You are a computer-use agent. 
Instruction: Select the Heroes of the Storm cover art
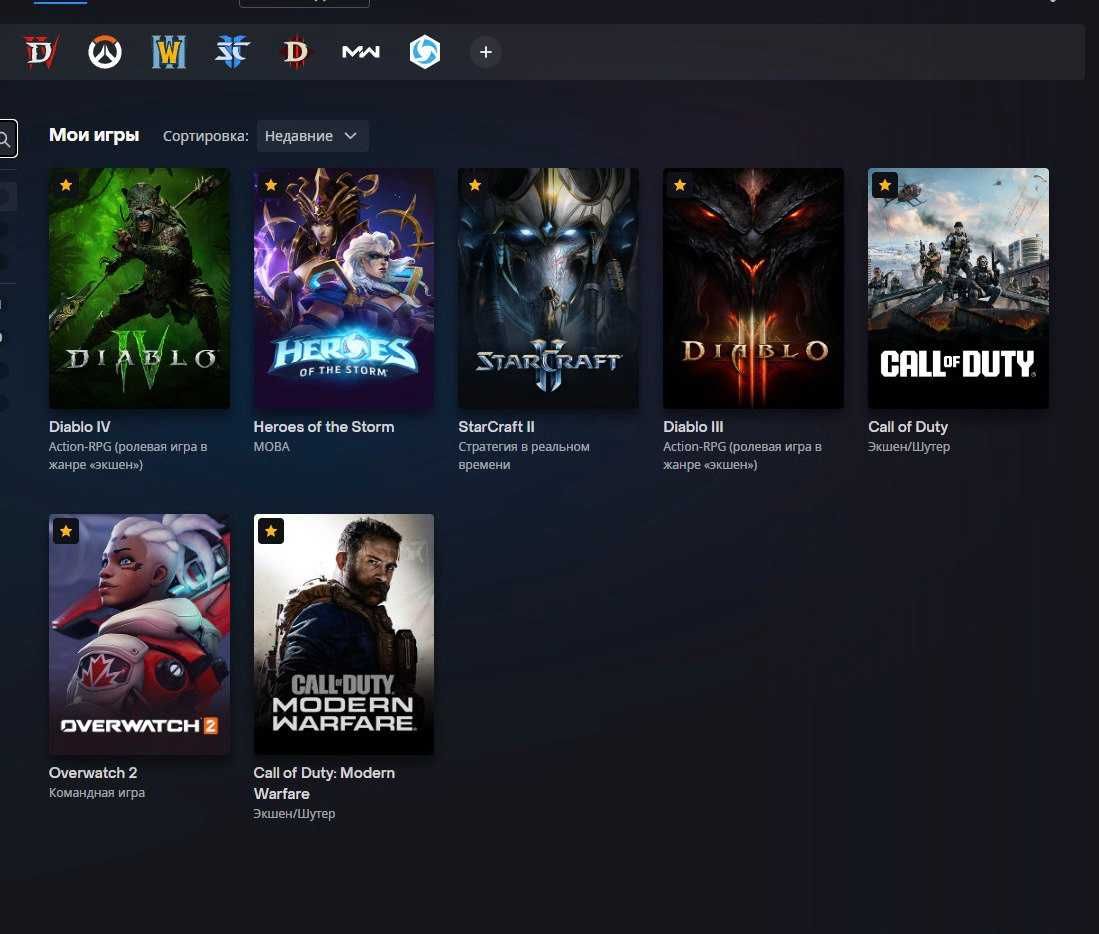pyautogui.click(x=343, y=288)
